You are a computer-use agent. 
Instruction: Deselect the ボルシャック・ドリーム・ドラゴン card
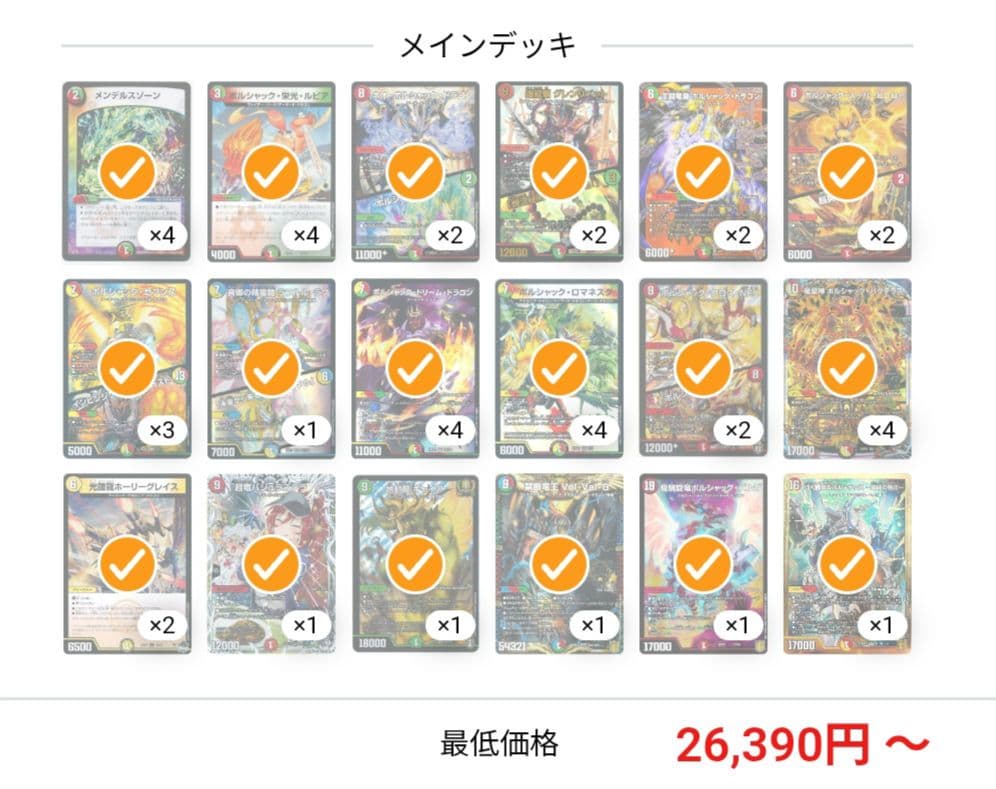[x=415, y=368]
